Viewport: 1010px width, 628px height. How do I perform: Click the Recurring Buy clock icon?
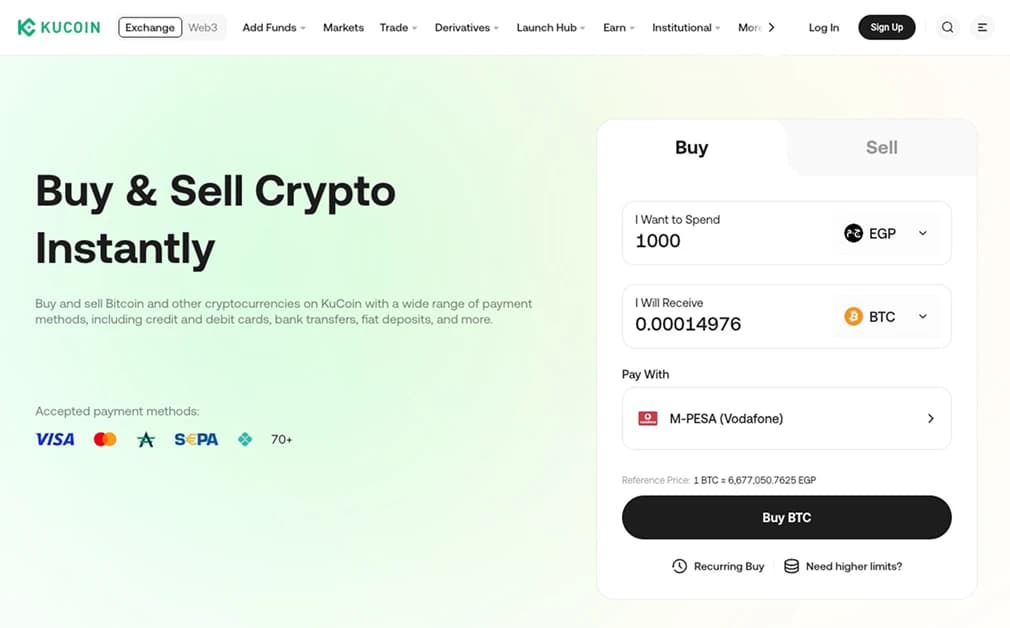coord(679,566)
